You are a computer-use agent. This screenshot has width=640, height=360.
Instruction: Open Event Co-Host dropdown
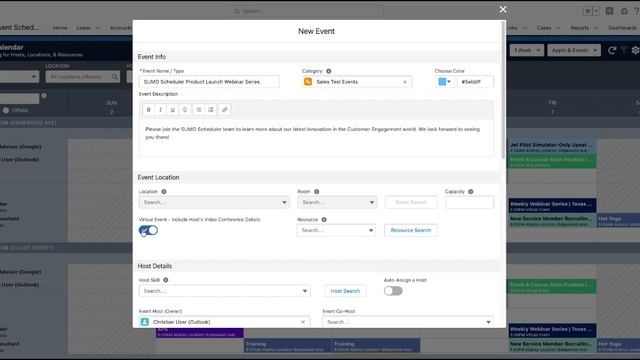pyautogui.click(x=408, y=322)
